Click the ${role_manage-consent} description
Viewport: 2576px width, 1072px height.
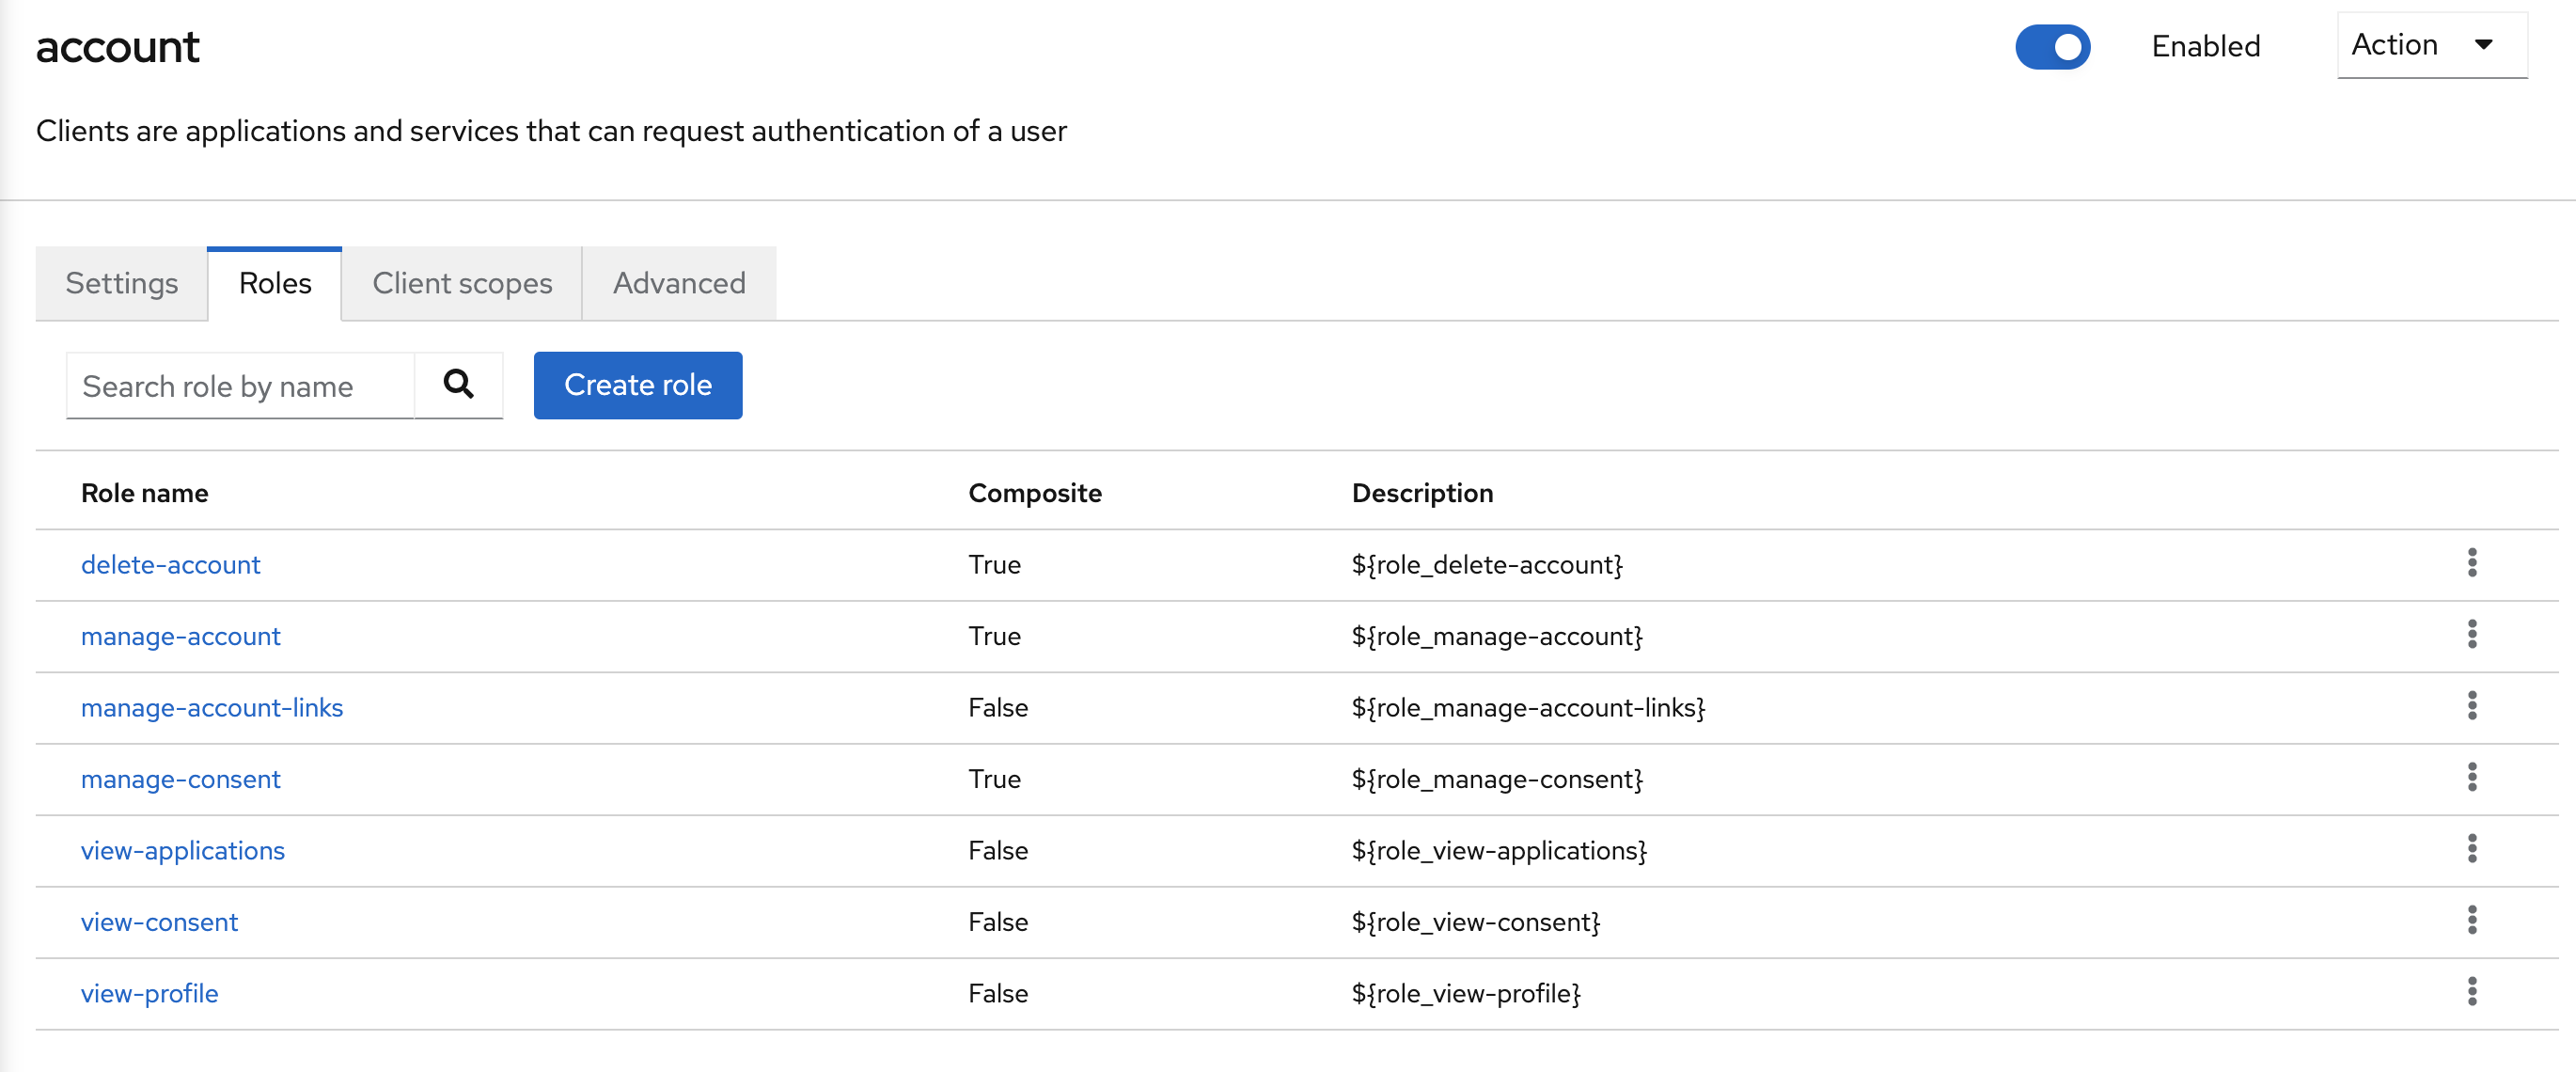click(1497, 779)
